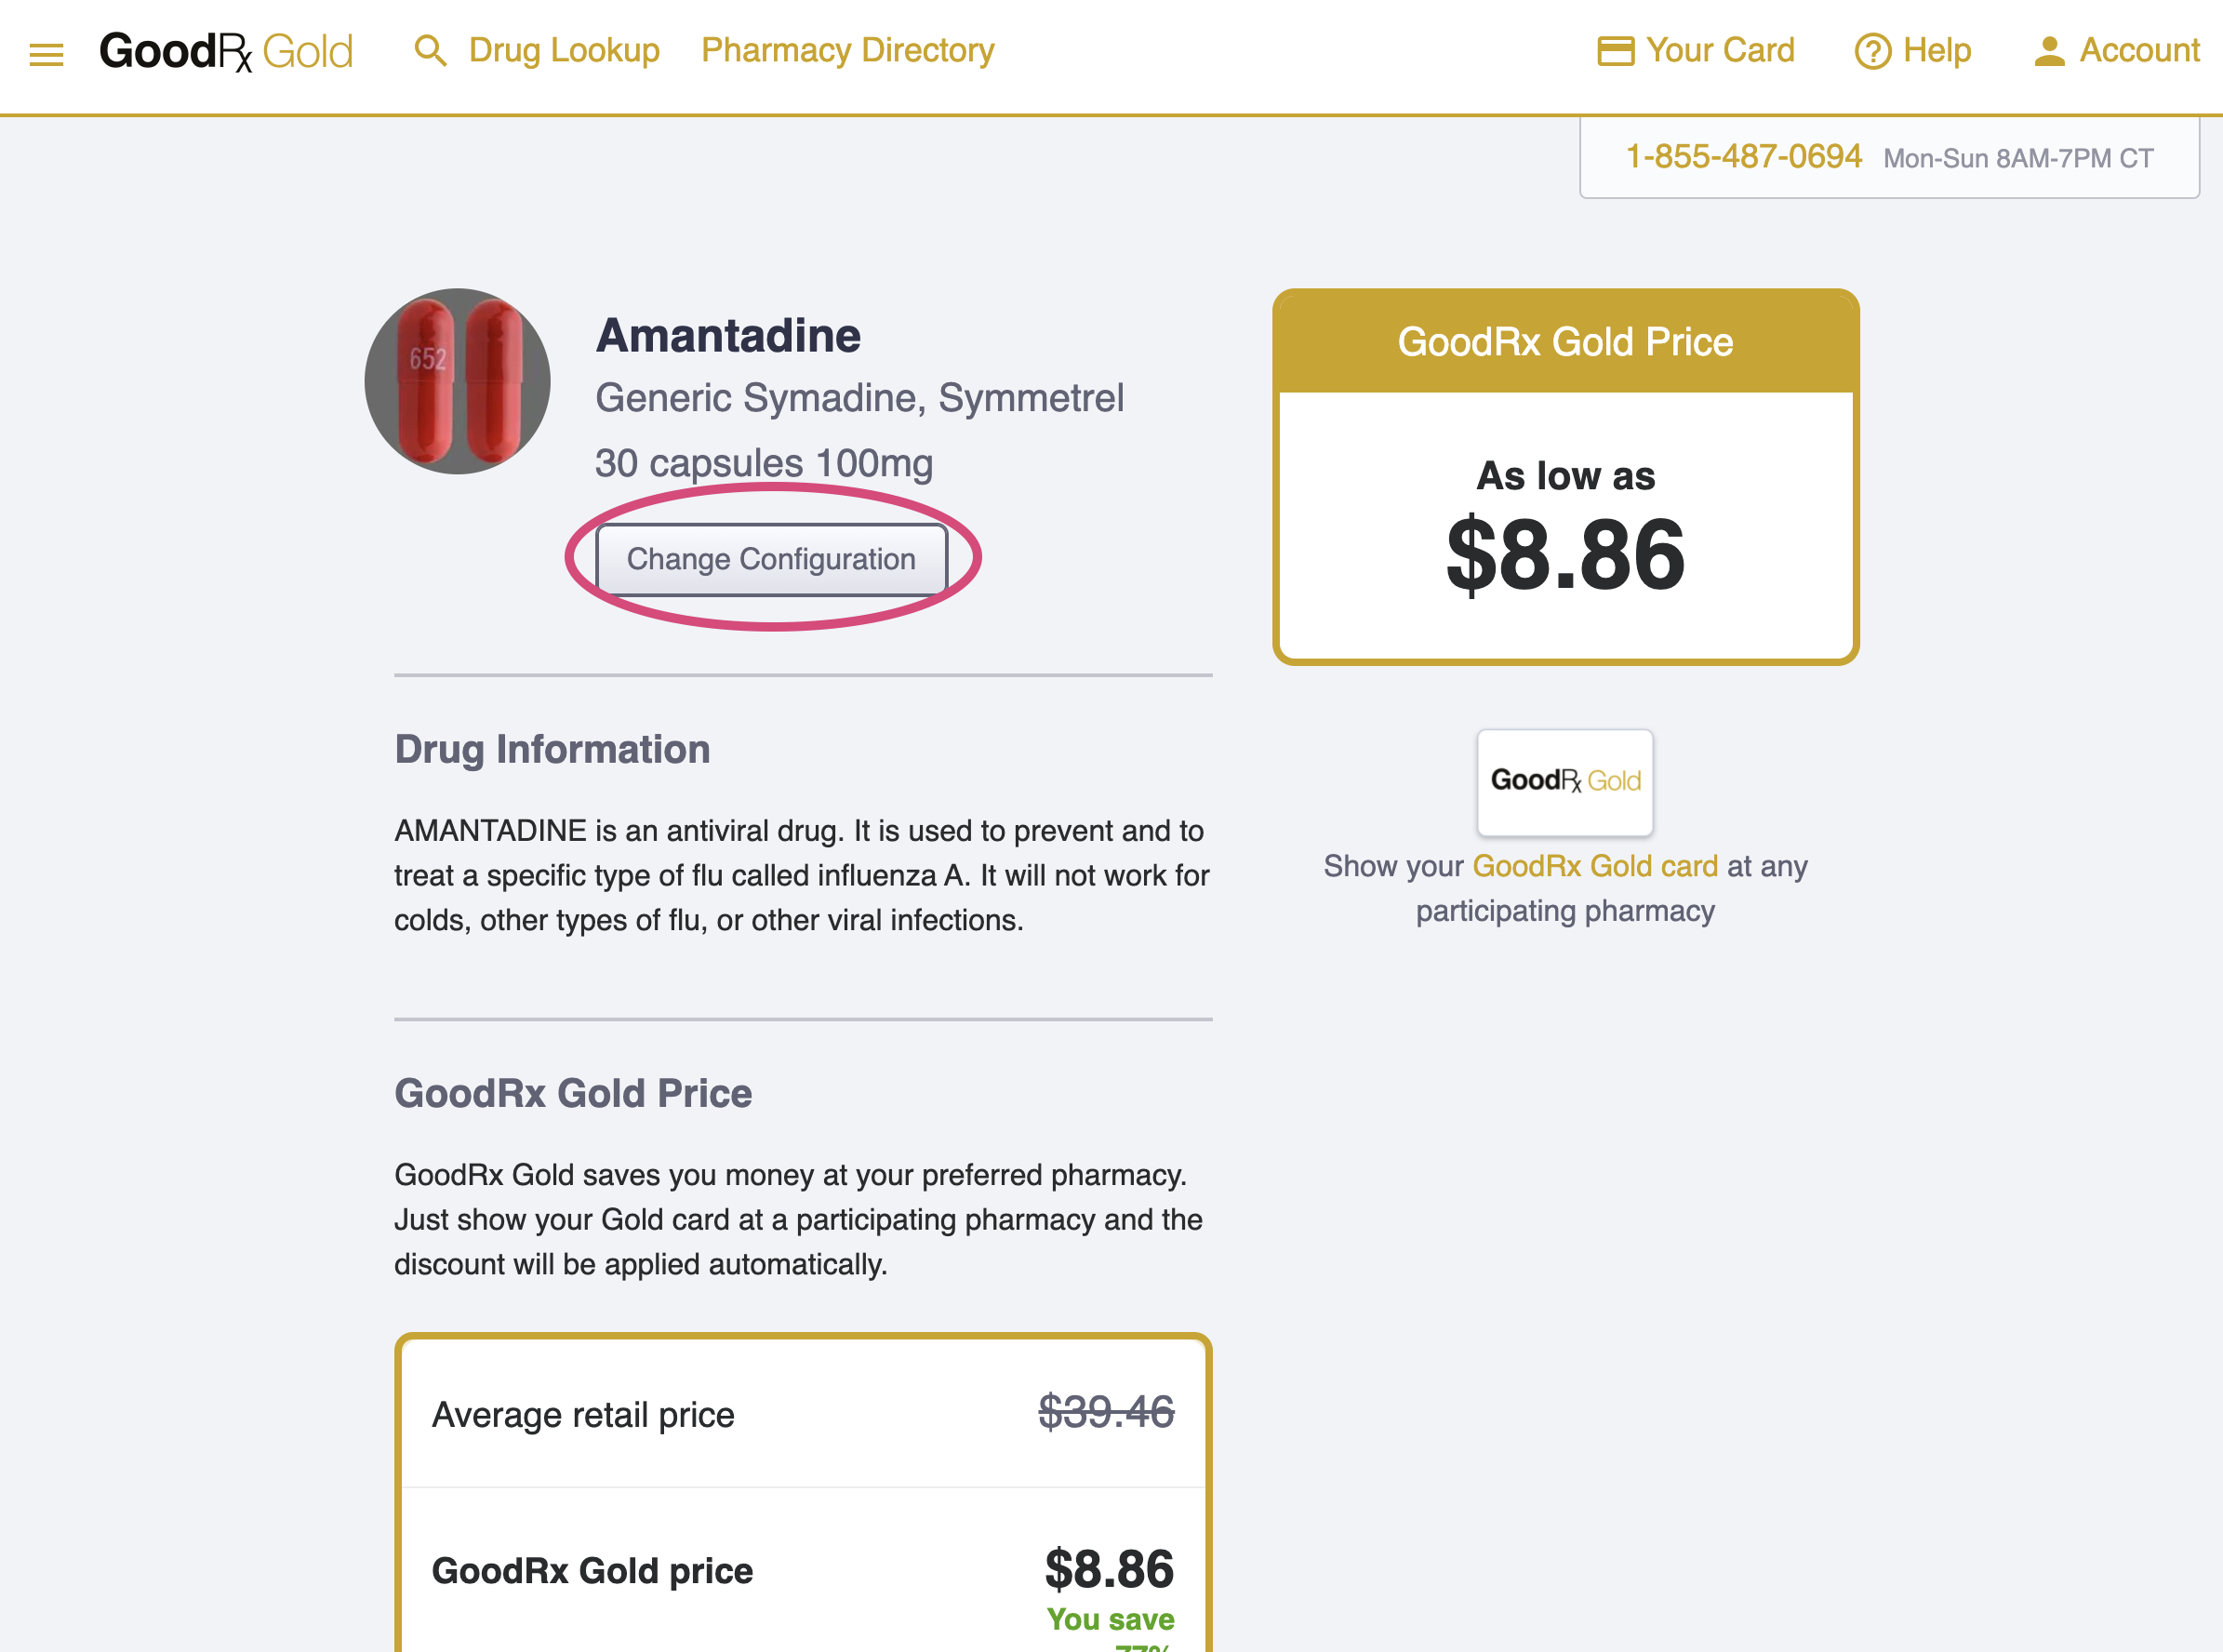Click the $8.86 As low as price
The width and height of the screenshot is (2223, 1652).
[x=1565, y=555]
